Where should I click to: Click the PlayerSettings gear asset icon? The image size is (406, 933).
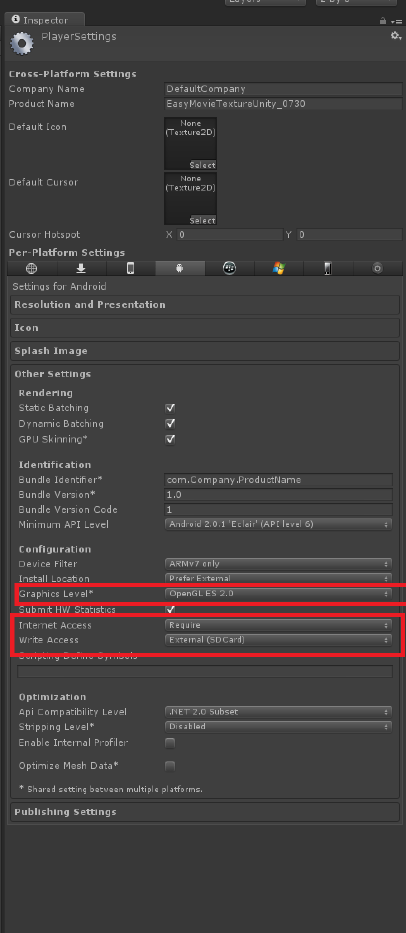coord(22,43)
